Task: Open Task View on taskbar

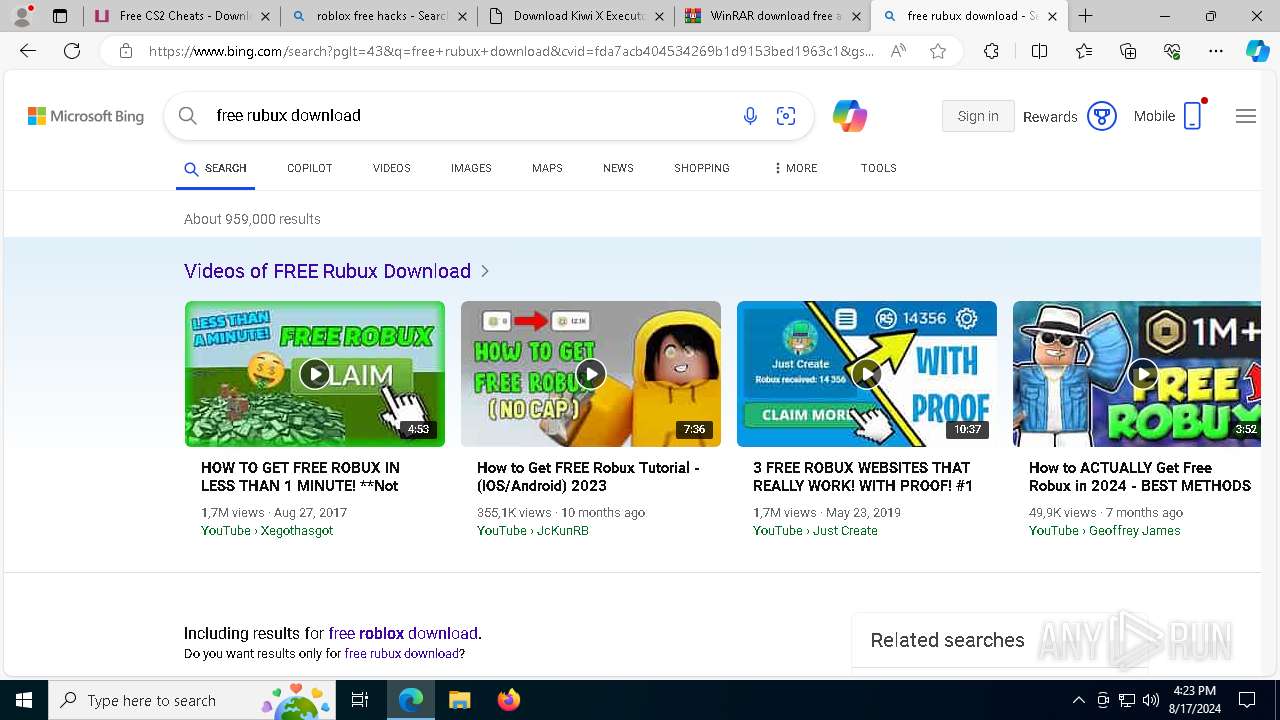Action: tap(360, 700)
